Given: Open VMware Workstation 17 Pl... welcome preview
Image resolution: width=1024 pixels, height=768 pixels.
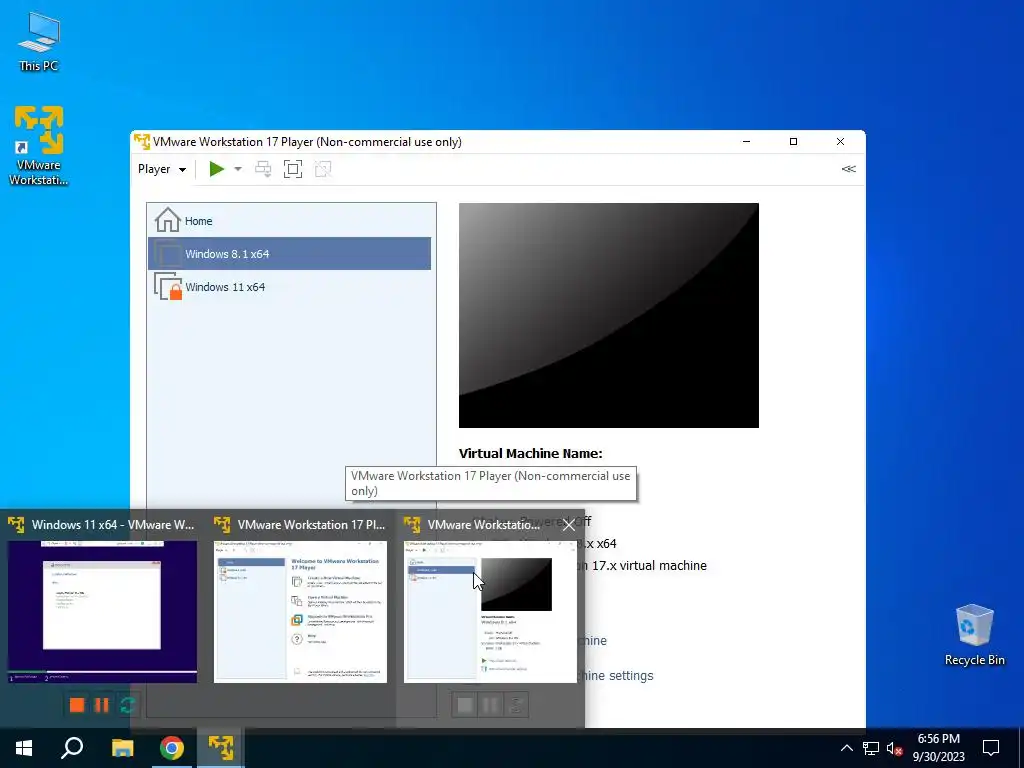Looking at the screenshot, I should 300,611.
